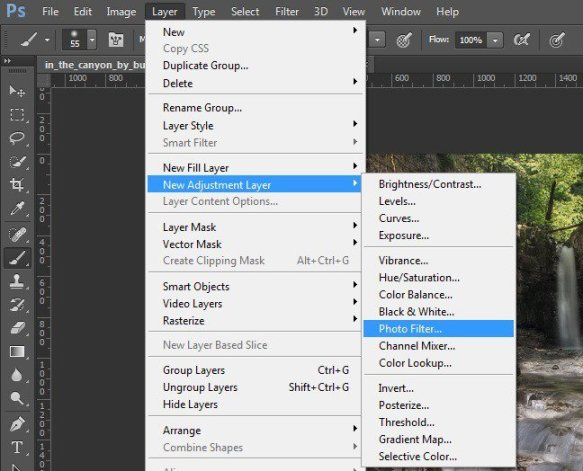
Task: Select the Crop tool
Action: point(17,184)
